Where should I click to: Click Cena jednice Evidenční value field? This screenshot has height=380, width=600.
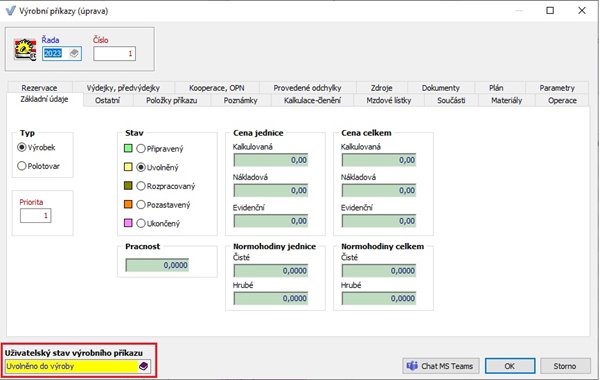[271, 221]
